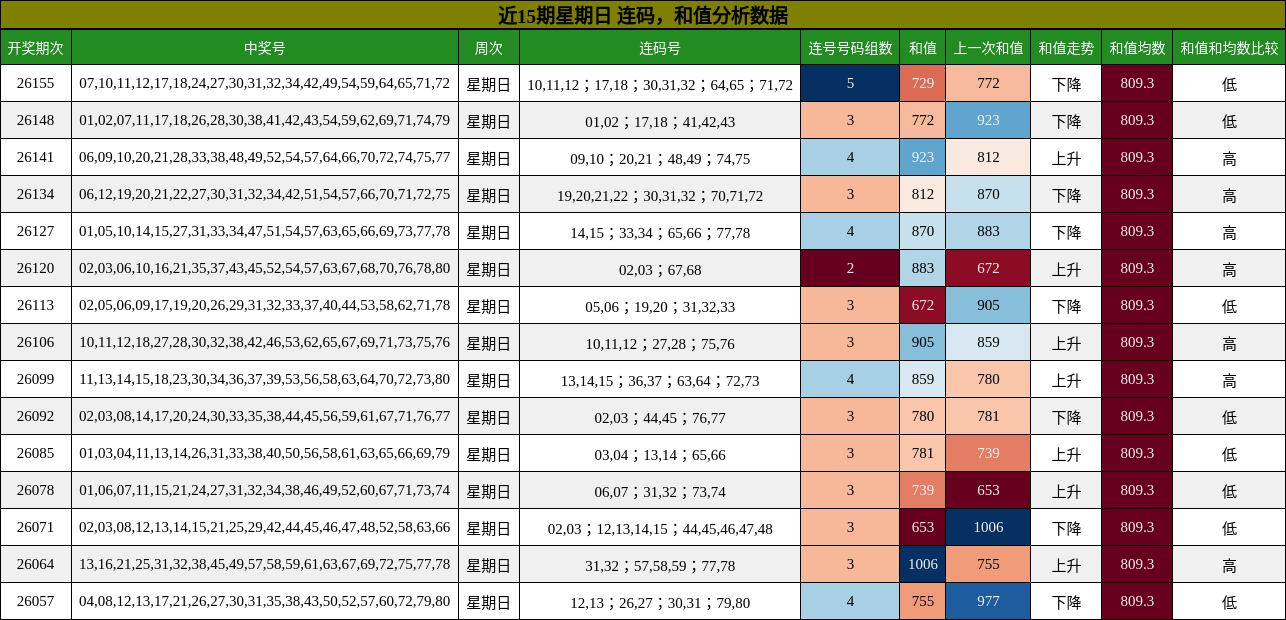The image size is (1286, 620).
Task: Click draw period 26120
Action: point(36,269)
